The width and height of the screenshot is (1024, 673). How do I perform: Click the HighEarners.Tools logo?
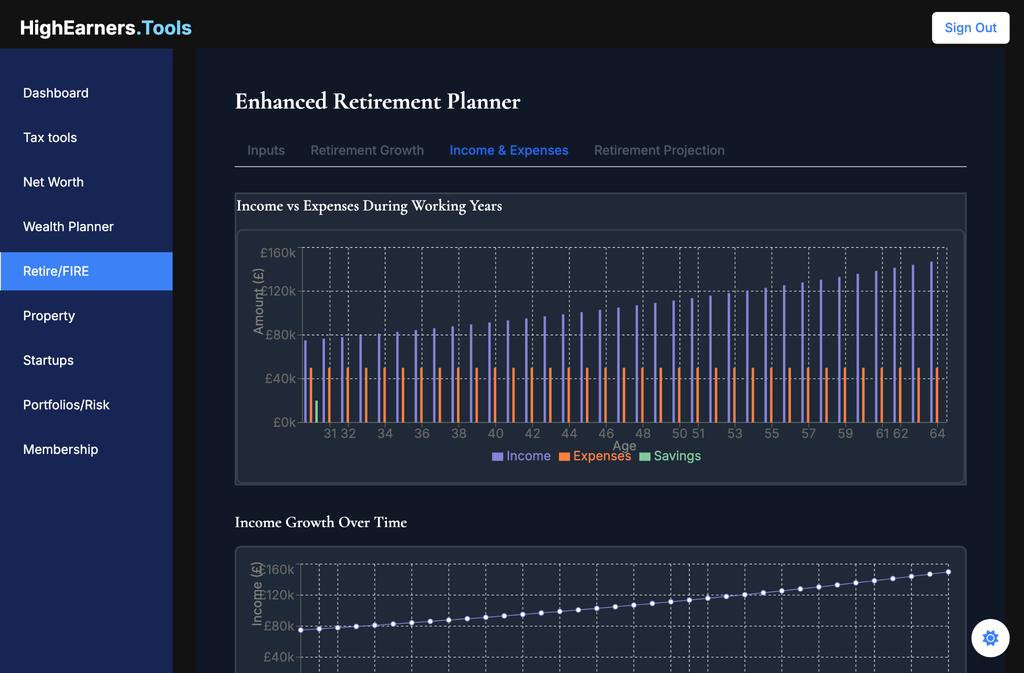tap(106, 28)
